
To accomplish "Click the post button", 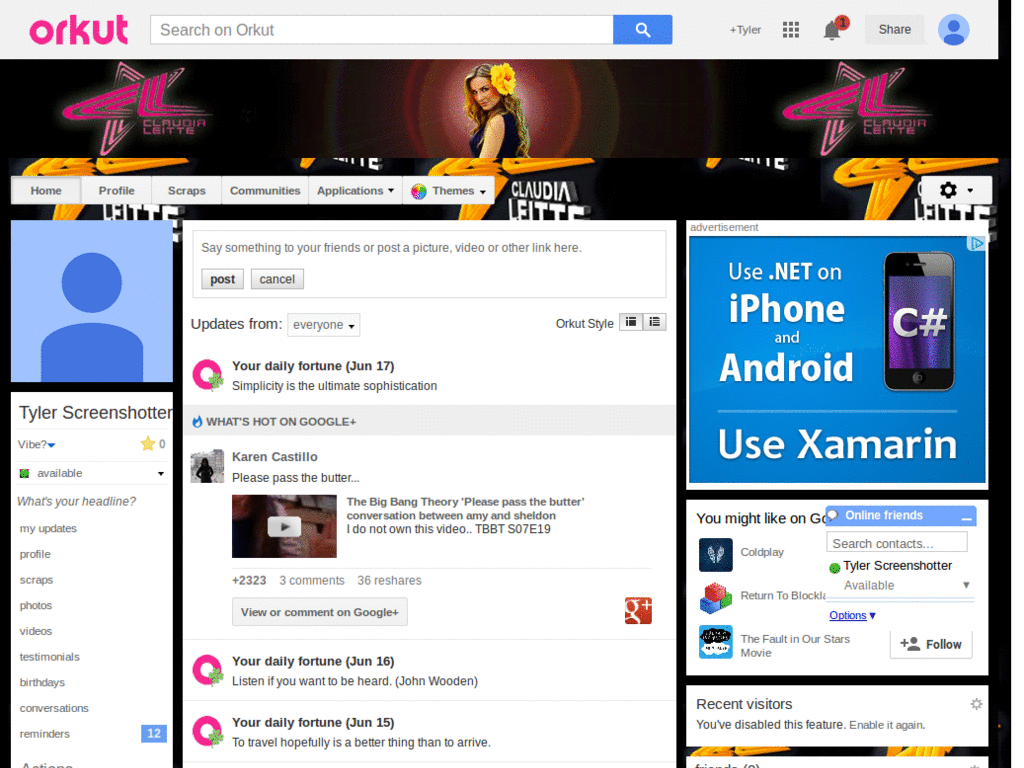I will [222, 279].
